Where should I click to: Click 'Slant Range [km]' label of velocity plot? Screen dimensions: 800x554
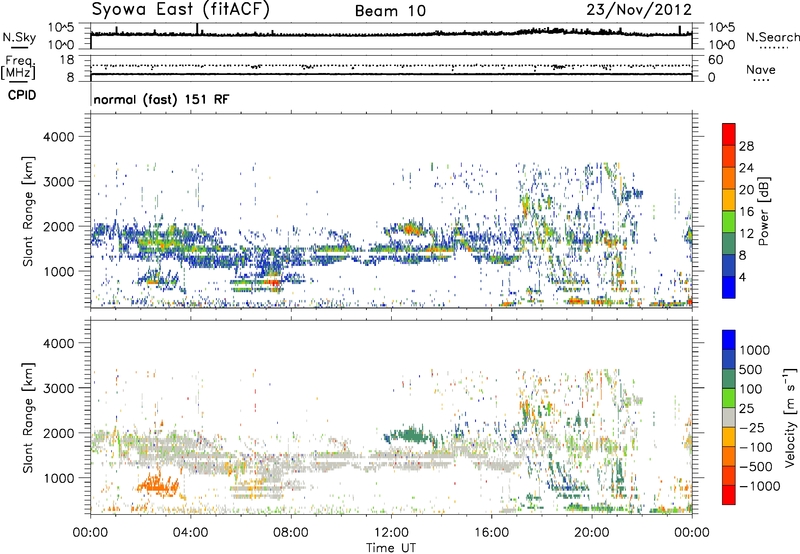tap(28, 417)
